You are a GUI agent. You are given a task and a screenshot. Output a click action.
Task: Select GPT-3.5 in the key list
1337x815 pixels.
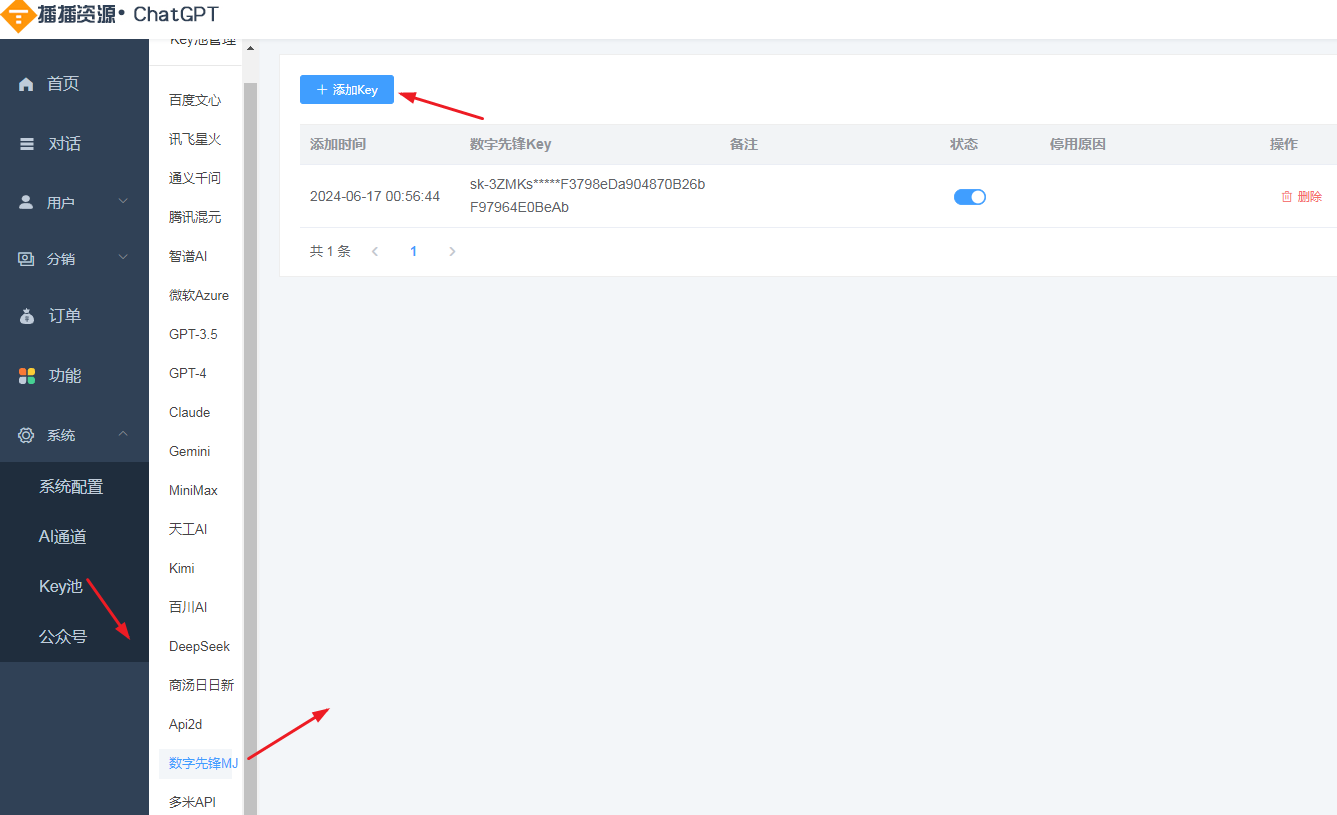click(195, 334)
